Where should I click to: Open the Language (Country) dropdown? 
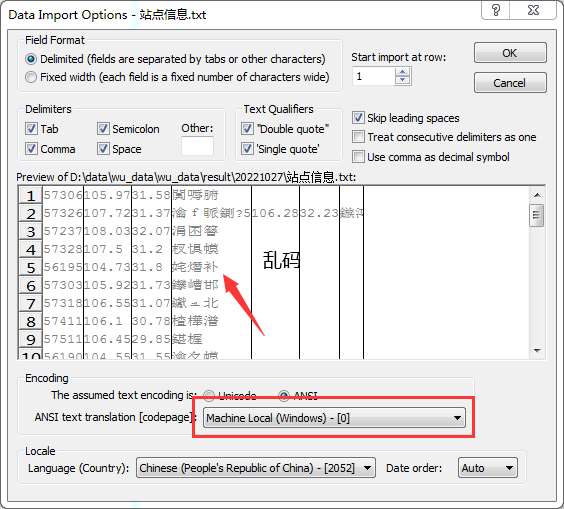pyautogui.click(x=256, y=468)
